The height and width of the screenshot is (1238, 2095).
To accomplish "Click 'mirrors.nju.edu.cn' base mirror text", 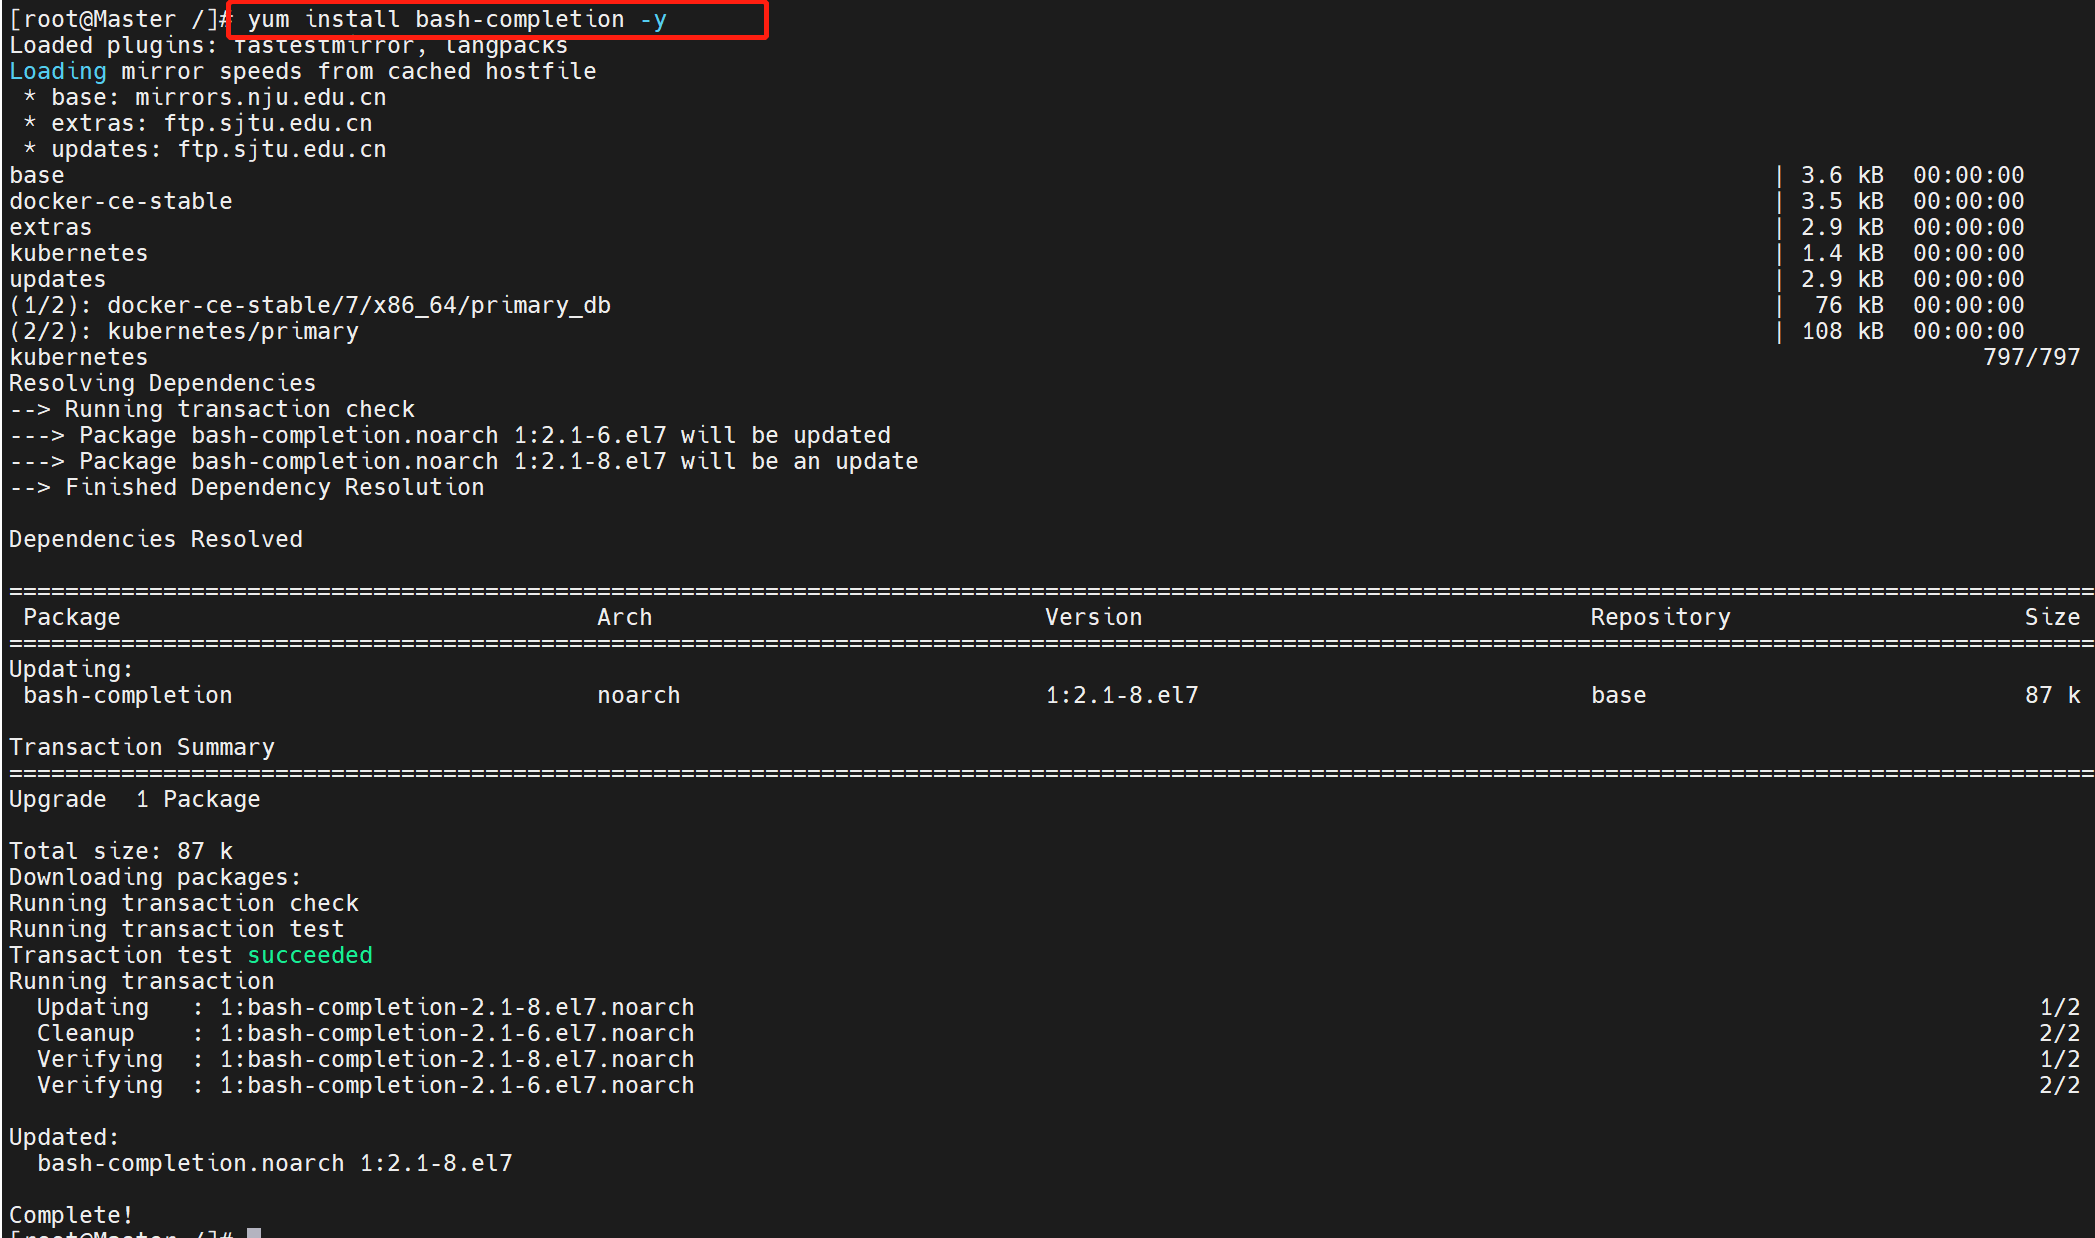I will (260, 97).
